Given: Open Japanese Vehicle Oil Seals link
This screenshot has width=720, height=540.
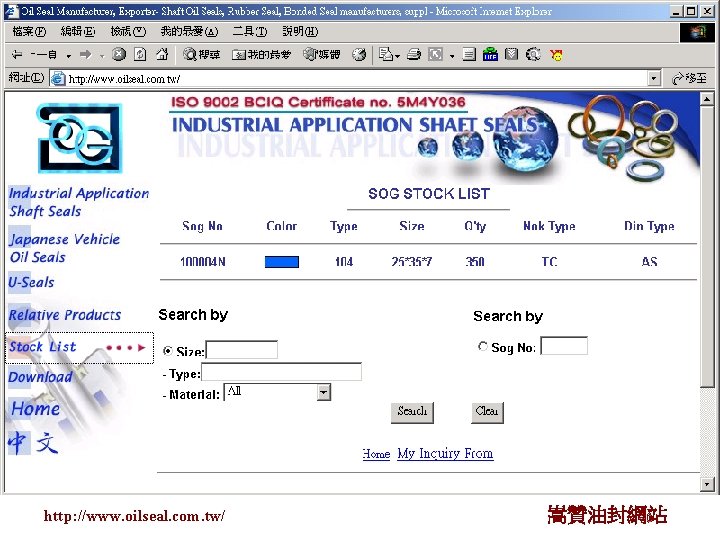Looking at the screenshot, I should tap(64, 248).
